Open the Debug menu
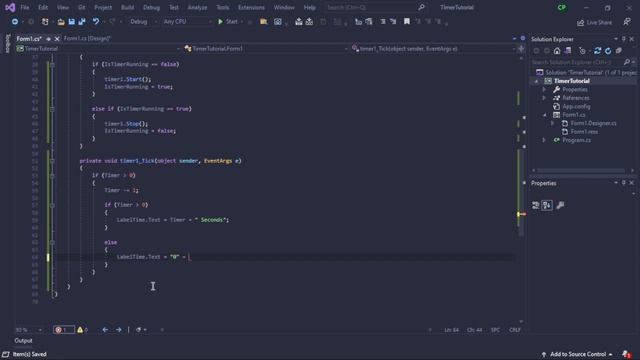This screenshot has width=640, height=360. tap(151, 7)
